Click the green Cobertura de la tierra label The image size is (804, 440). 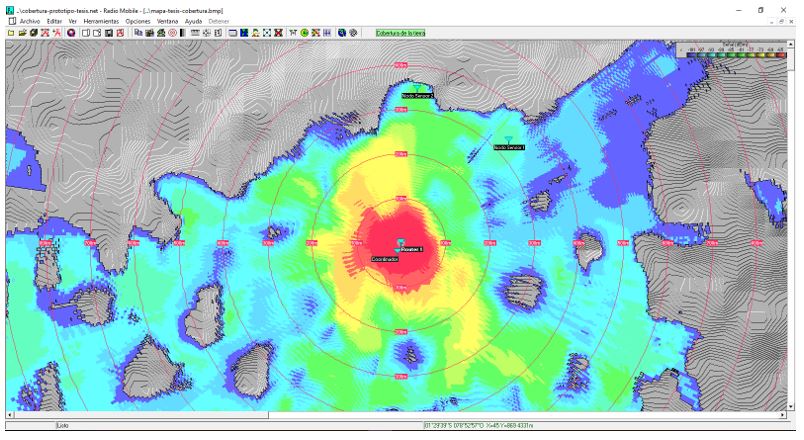(x=400, y=33)
